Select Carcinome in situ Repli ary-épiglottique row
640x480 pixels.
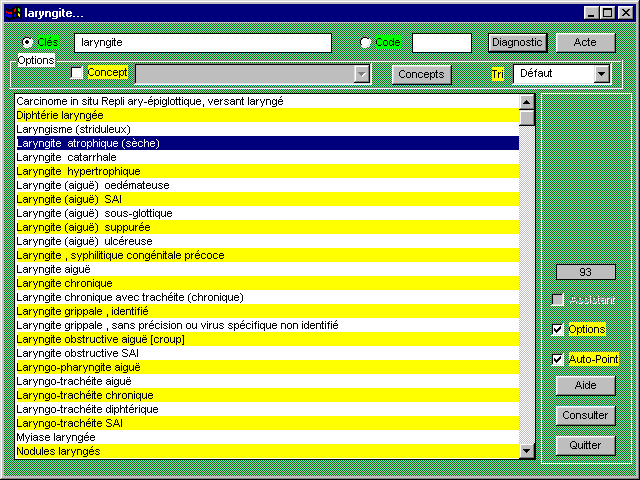click(267, 101)
